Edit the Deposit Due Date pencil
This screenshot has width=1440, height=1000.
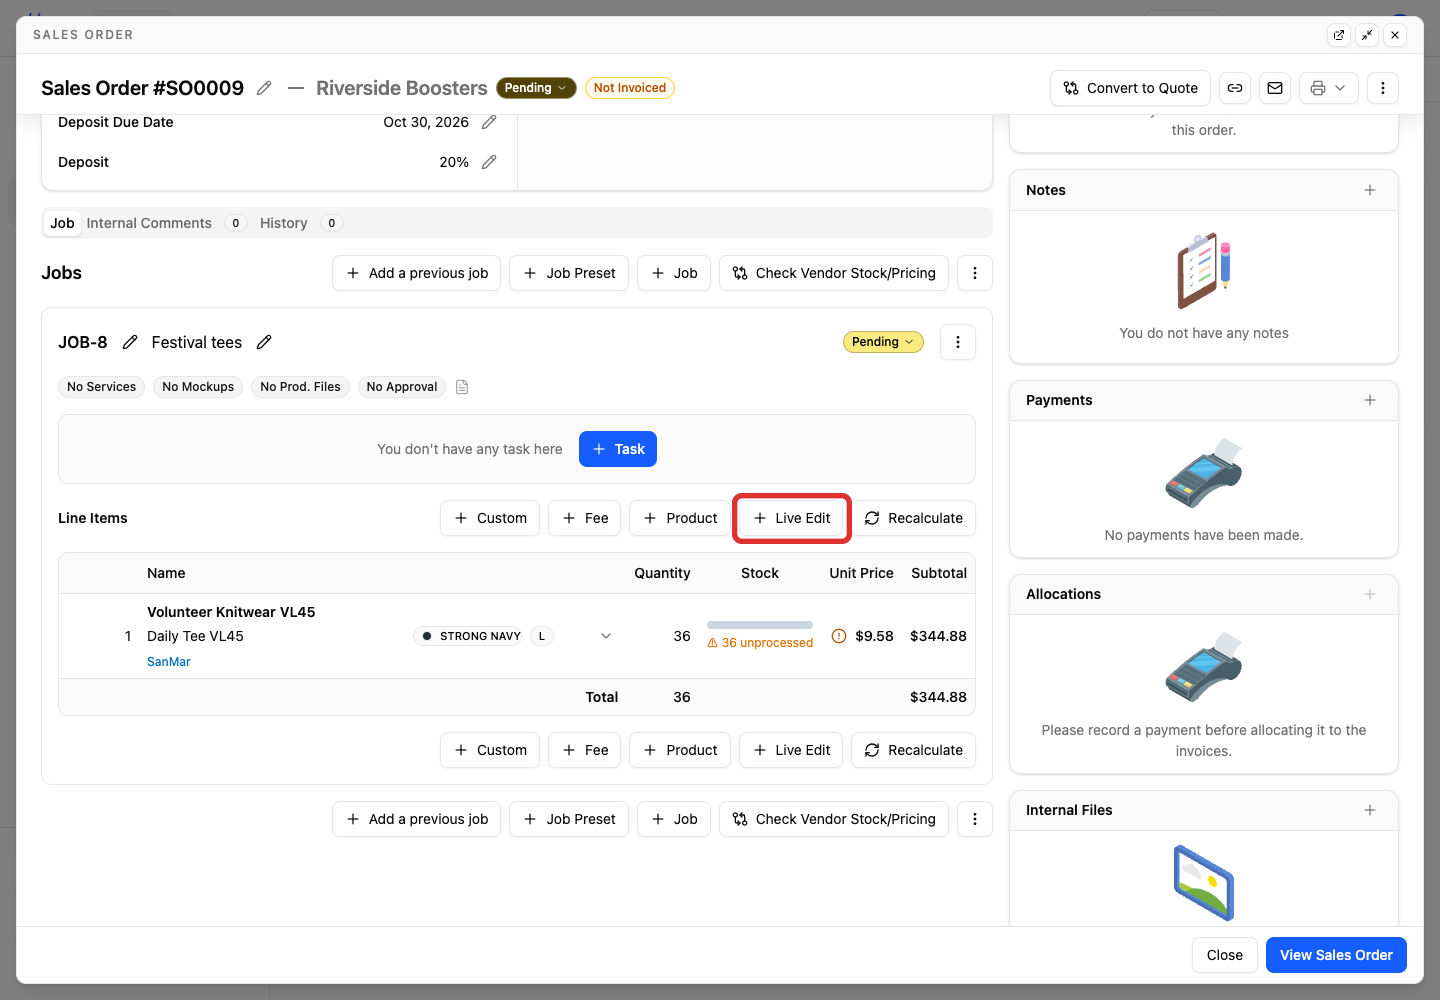pyautogui.click(x=489, y=122)
